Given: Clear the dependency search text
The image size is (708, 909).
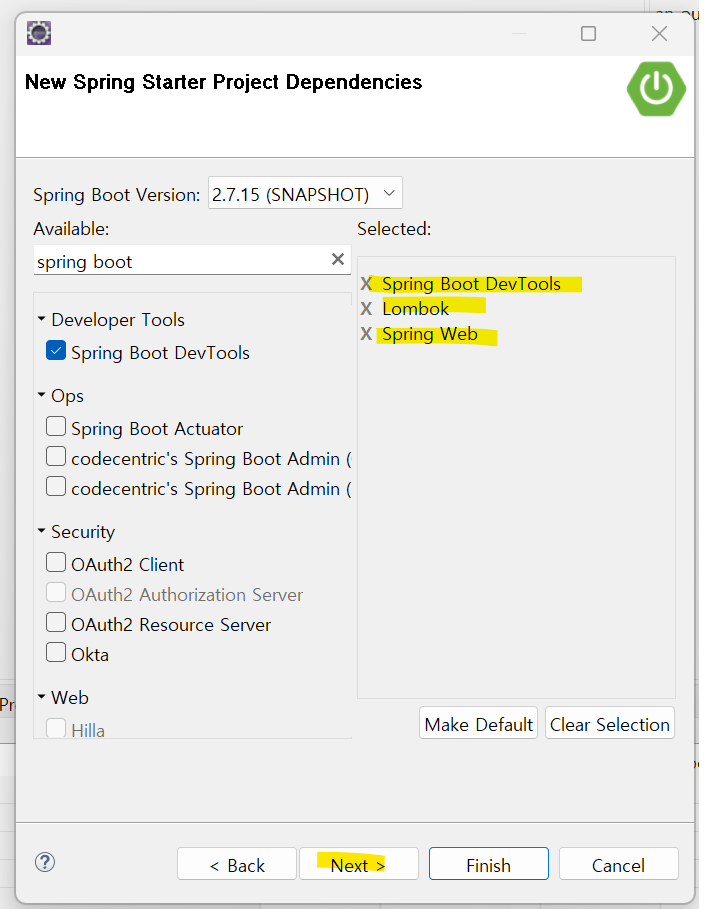Looking at the screenshot, I should [338, 259].
